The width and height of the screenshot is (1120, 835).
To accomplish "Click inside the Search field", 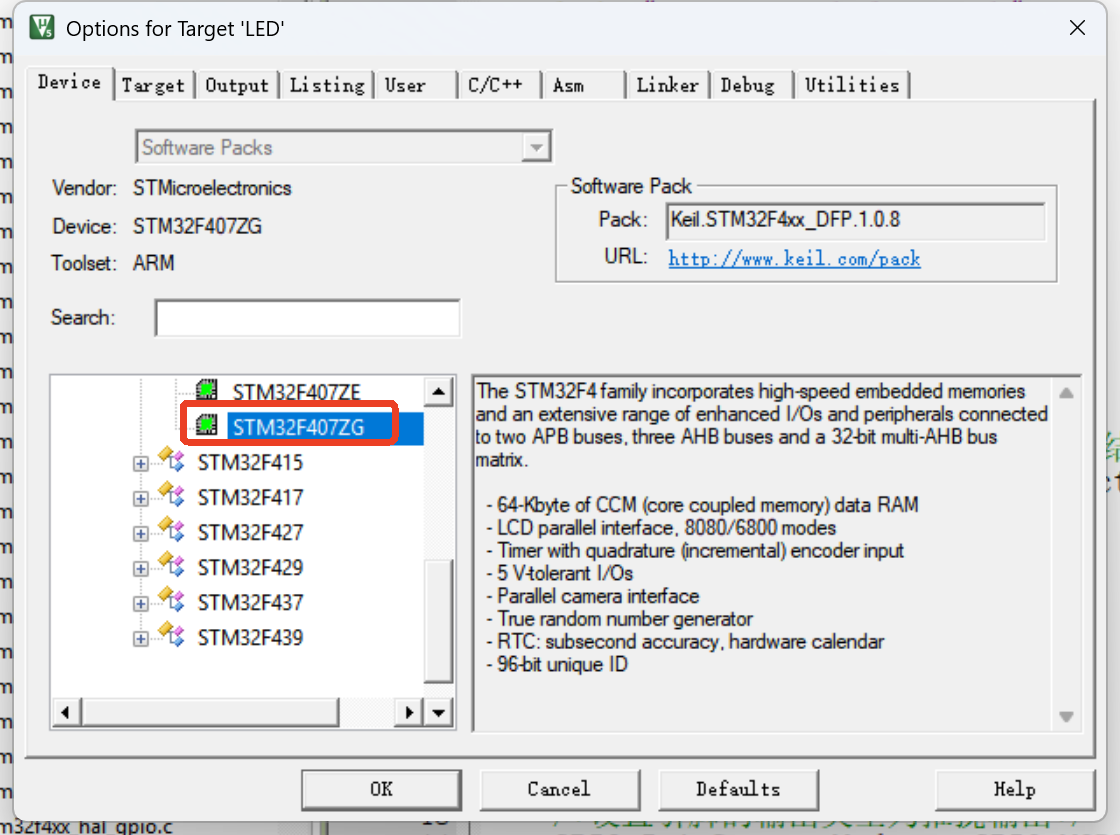I will click(x=307, y=318).
